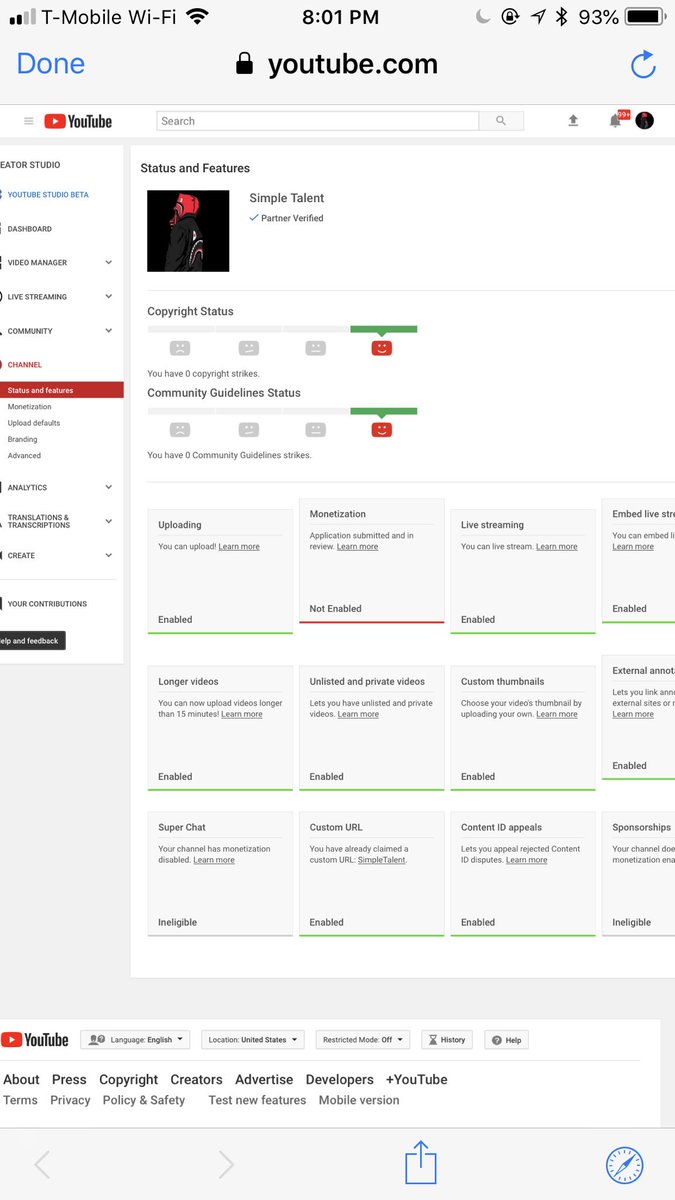Click the Advertise footer link
This screenshot has width=675, height=1200.
(264, 1080)
